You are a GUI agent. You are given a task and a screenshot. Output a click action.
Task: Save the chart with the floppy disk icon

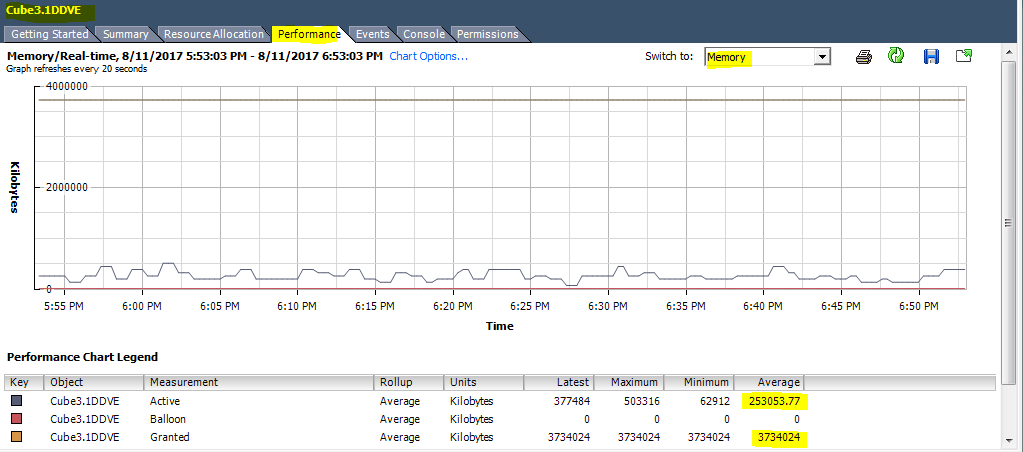click(931, 57)
